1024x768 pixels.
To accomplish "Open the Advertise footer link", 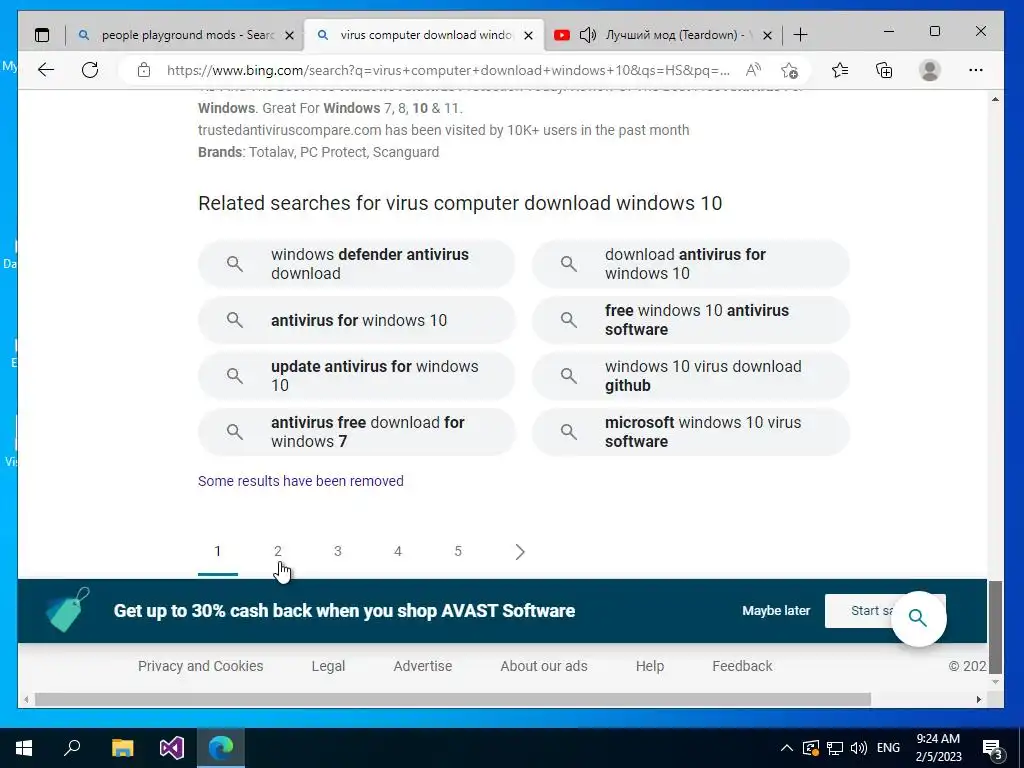I will pyautogui.click(x=423, y=666).
